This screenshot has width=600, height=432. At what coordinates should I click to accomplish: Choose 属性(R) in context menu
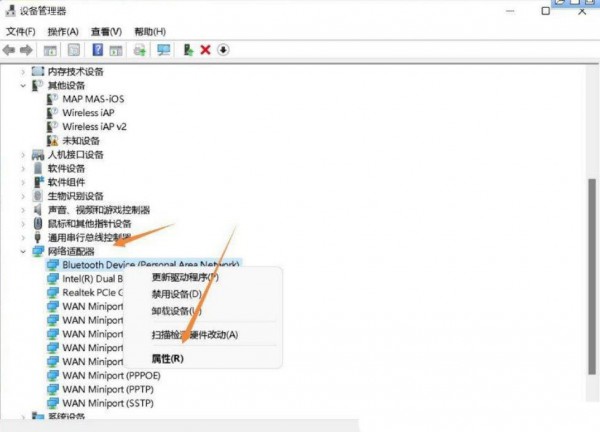[x=168, y=359]
